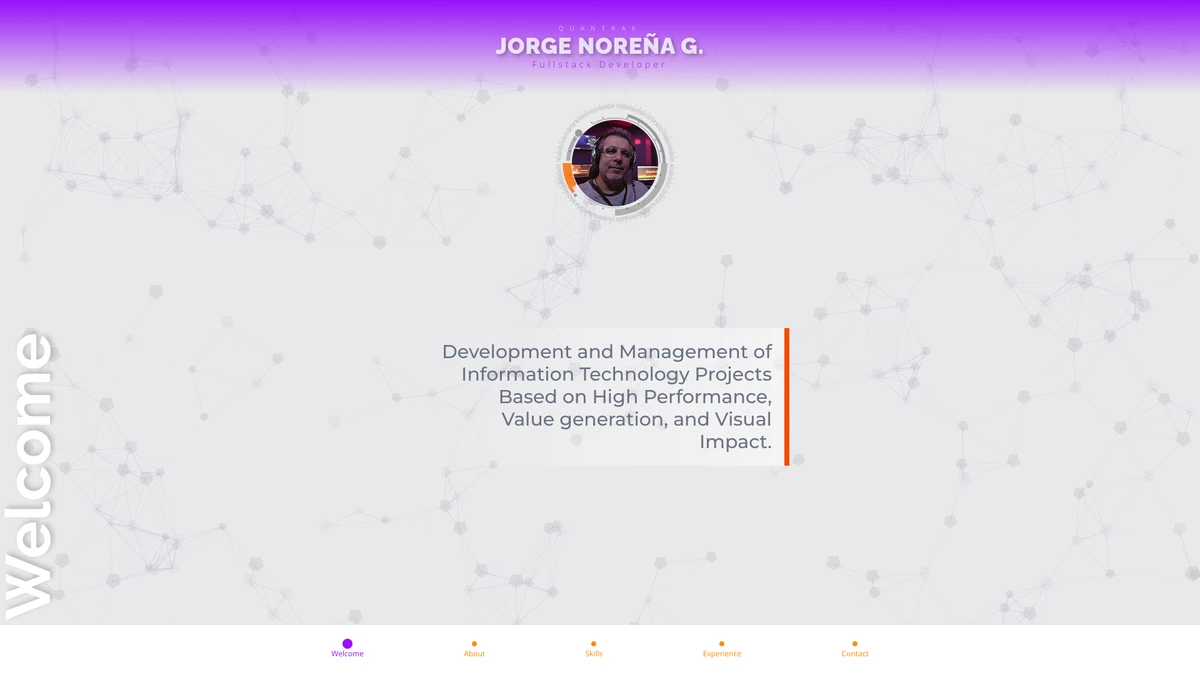Click the orange dot above Contact
This screenshot has height=675, width=1200.
(x=855, y=644)
